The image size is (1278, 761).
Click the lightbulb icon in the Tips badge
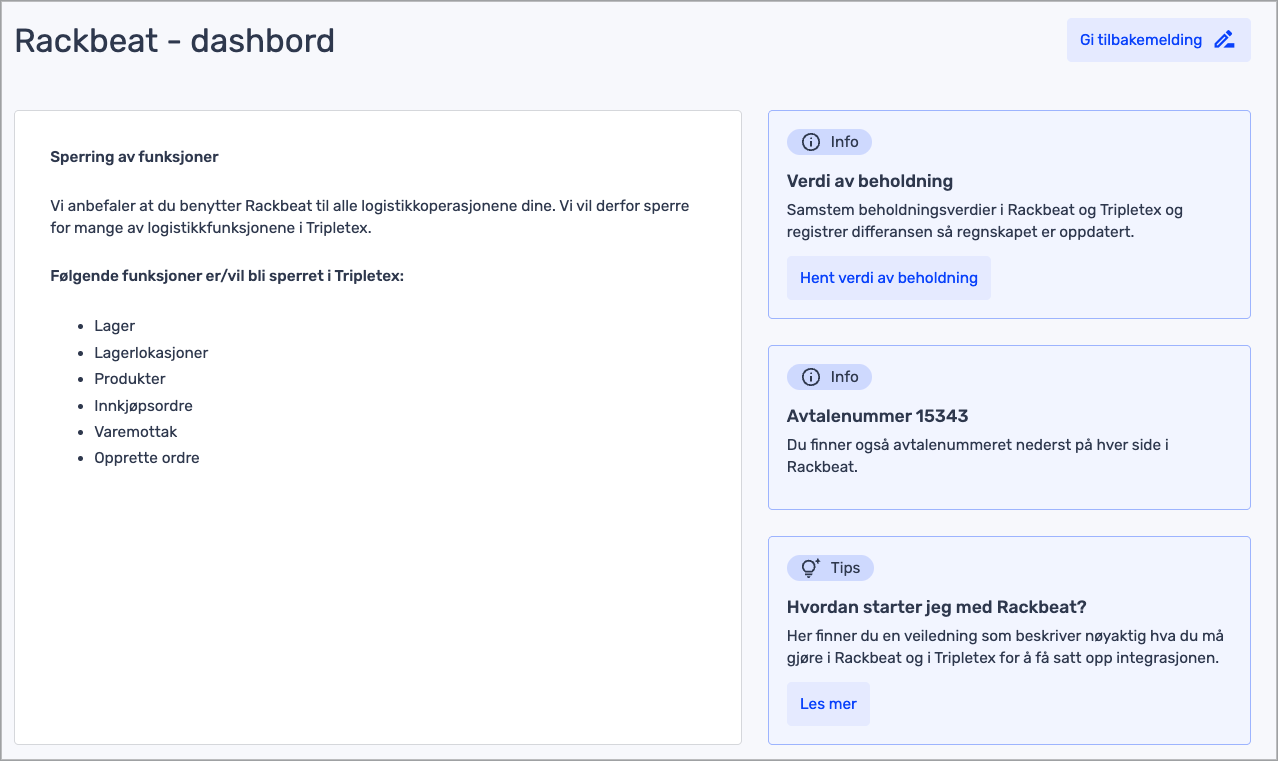pos(811,568)
